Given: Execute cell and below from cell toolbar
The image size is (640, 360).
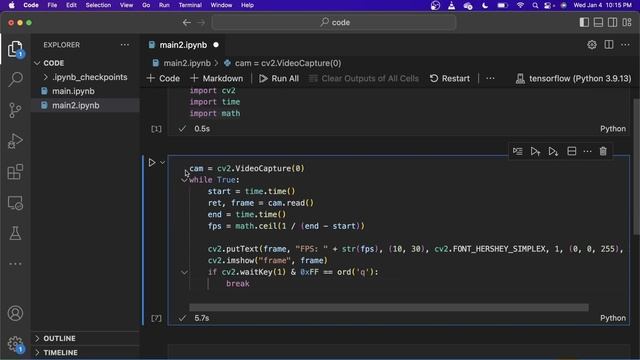Looking at the screenshot, I should [553, 151].
